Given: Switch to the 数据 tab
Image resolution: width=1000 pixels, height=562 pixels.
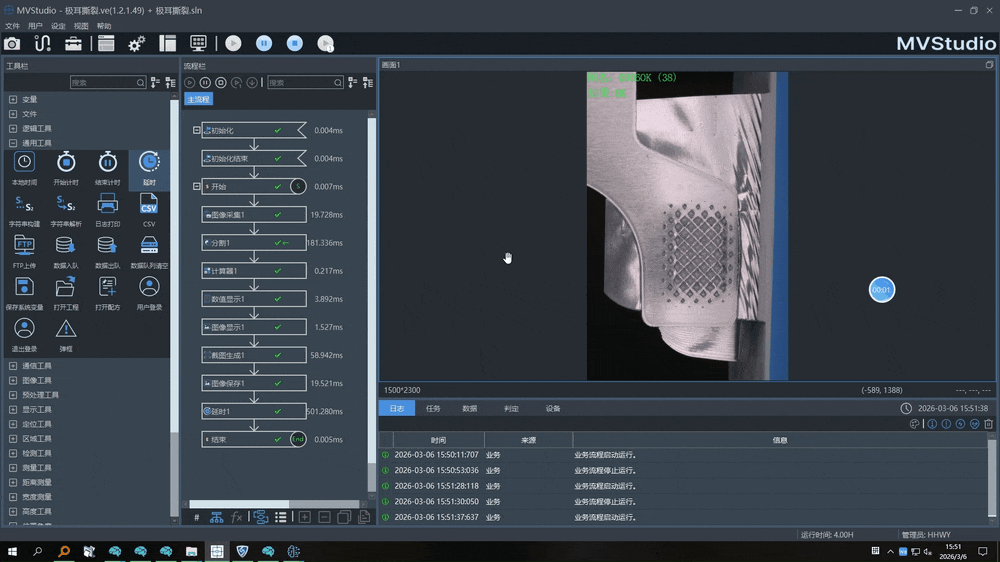Looking at the screenshot, I should pos(469,408).
